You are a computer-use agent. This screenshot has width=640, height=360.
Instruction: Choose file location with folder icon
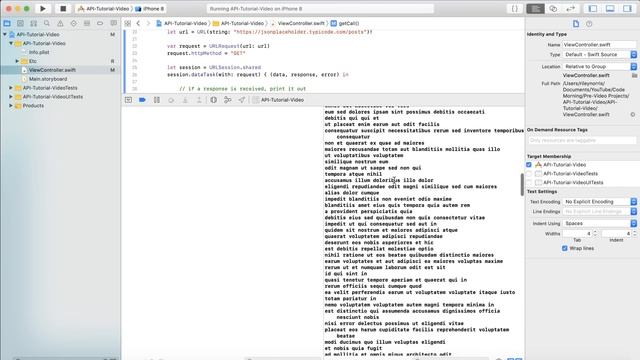(x=634, y=76)
